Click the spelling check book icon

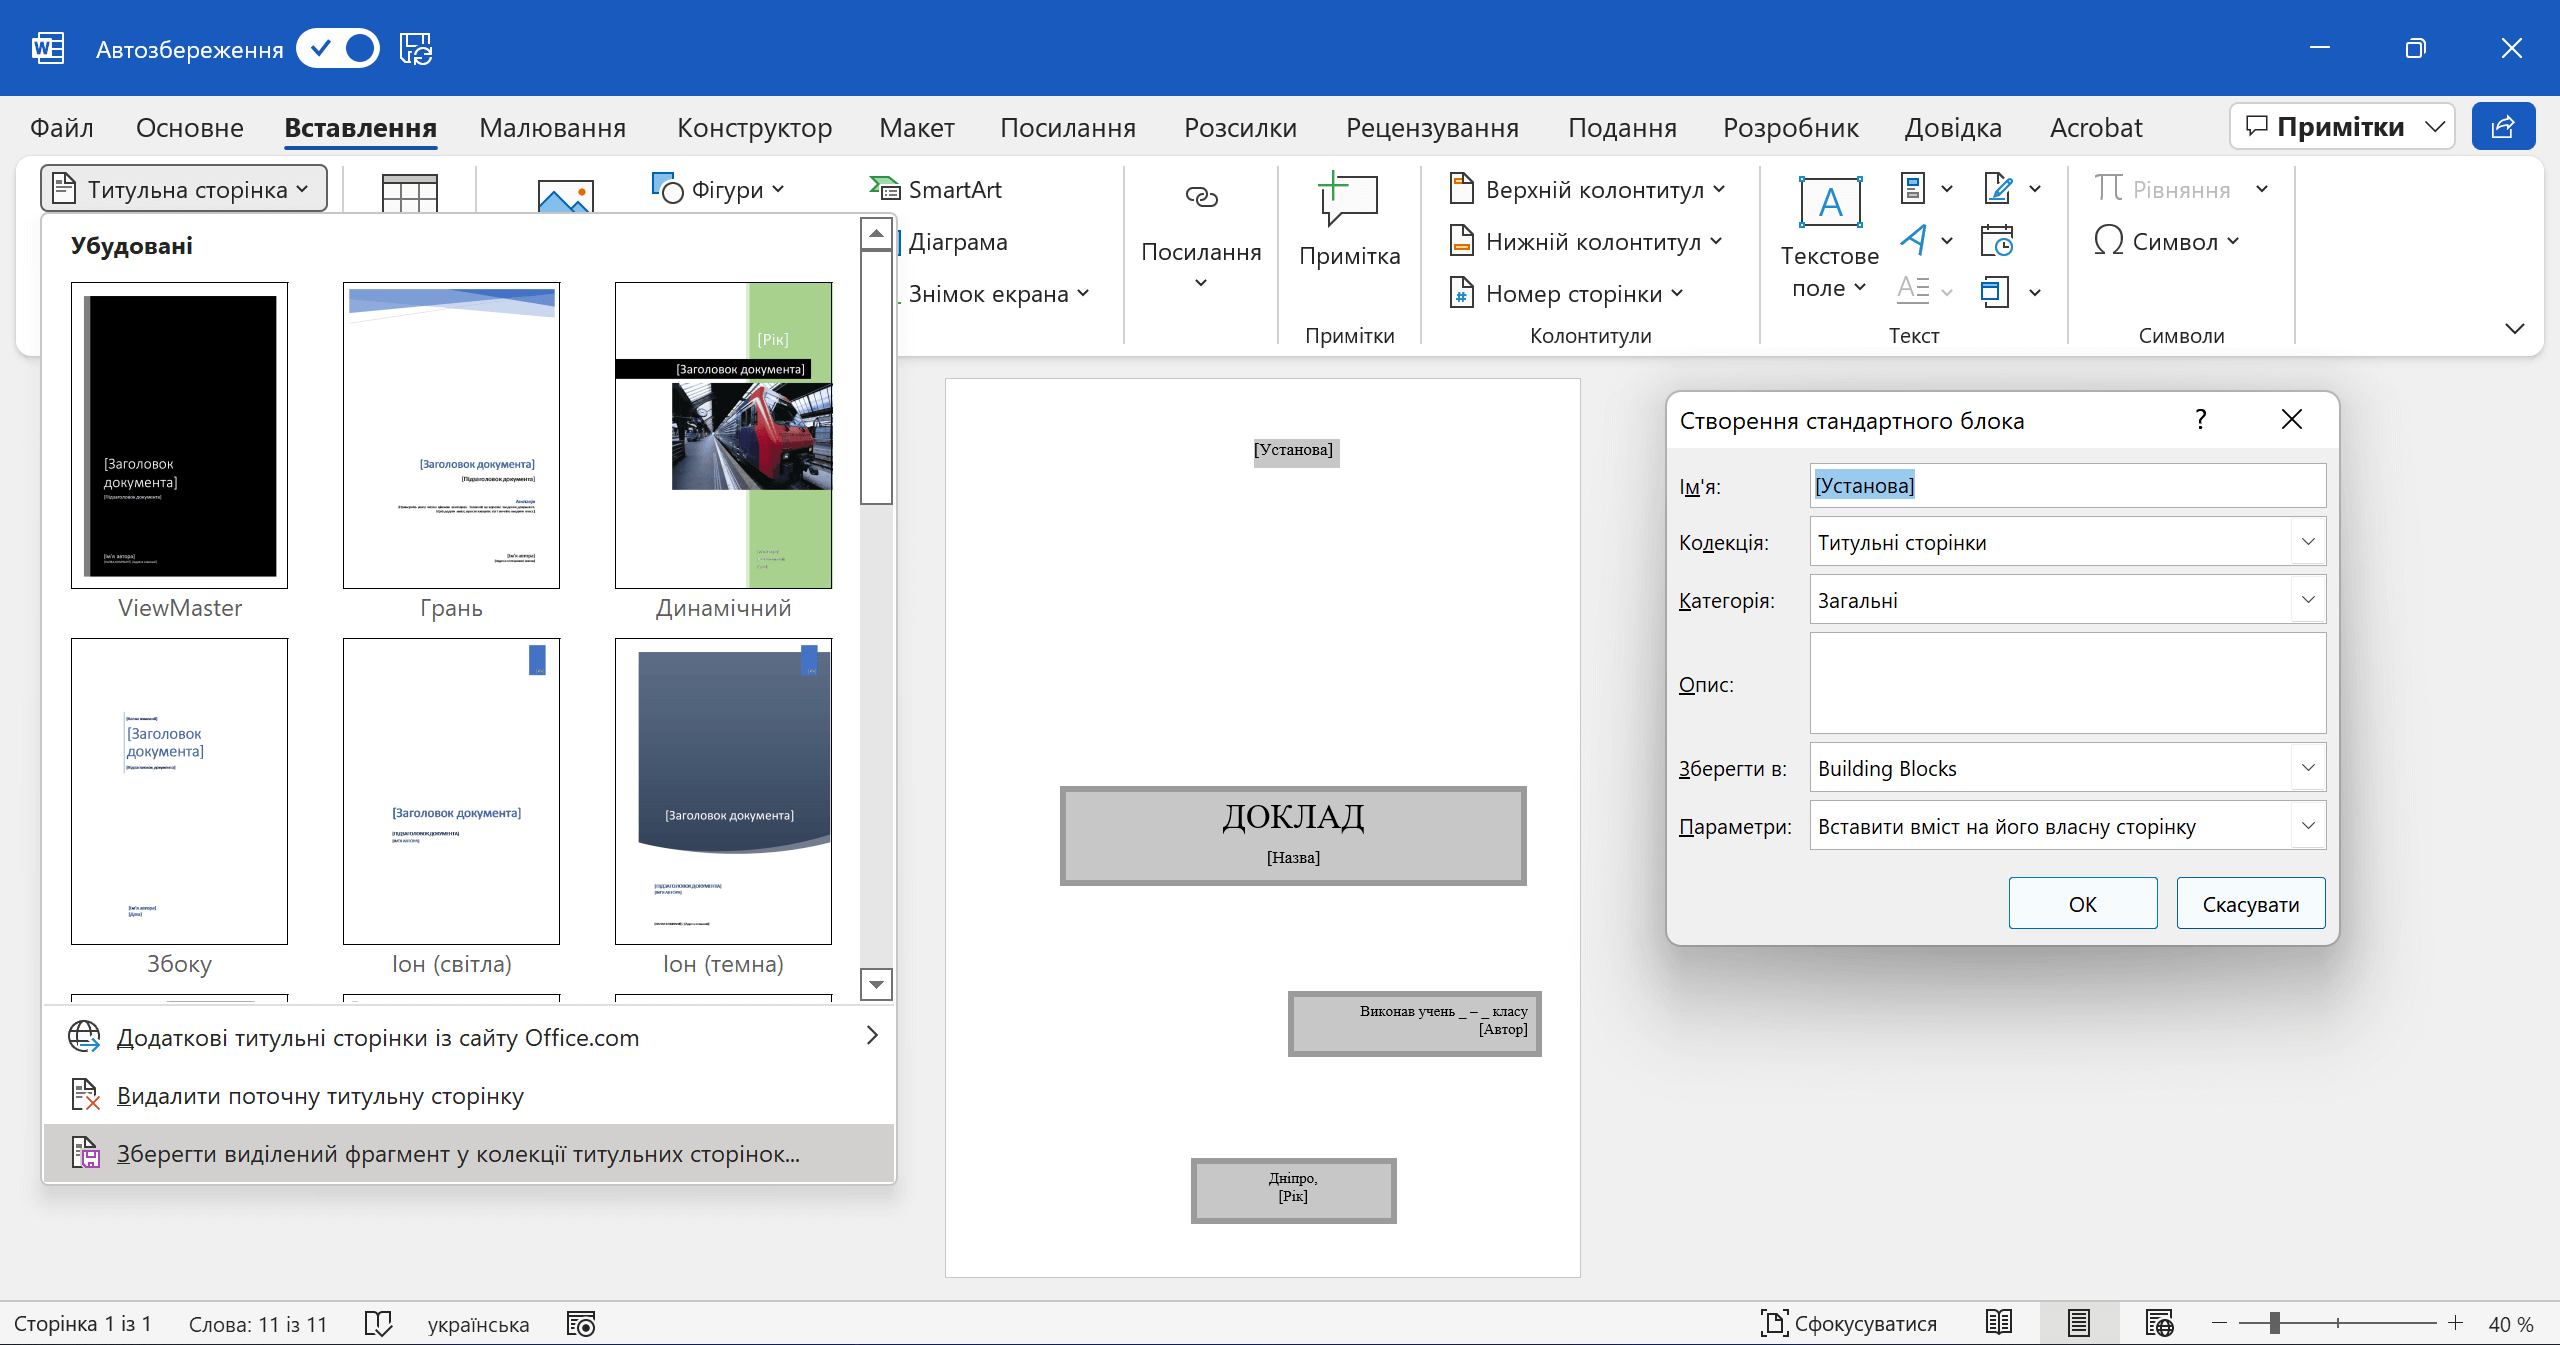[x=378, y=1323]
